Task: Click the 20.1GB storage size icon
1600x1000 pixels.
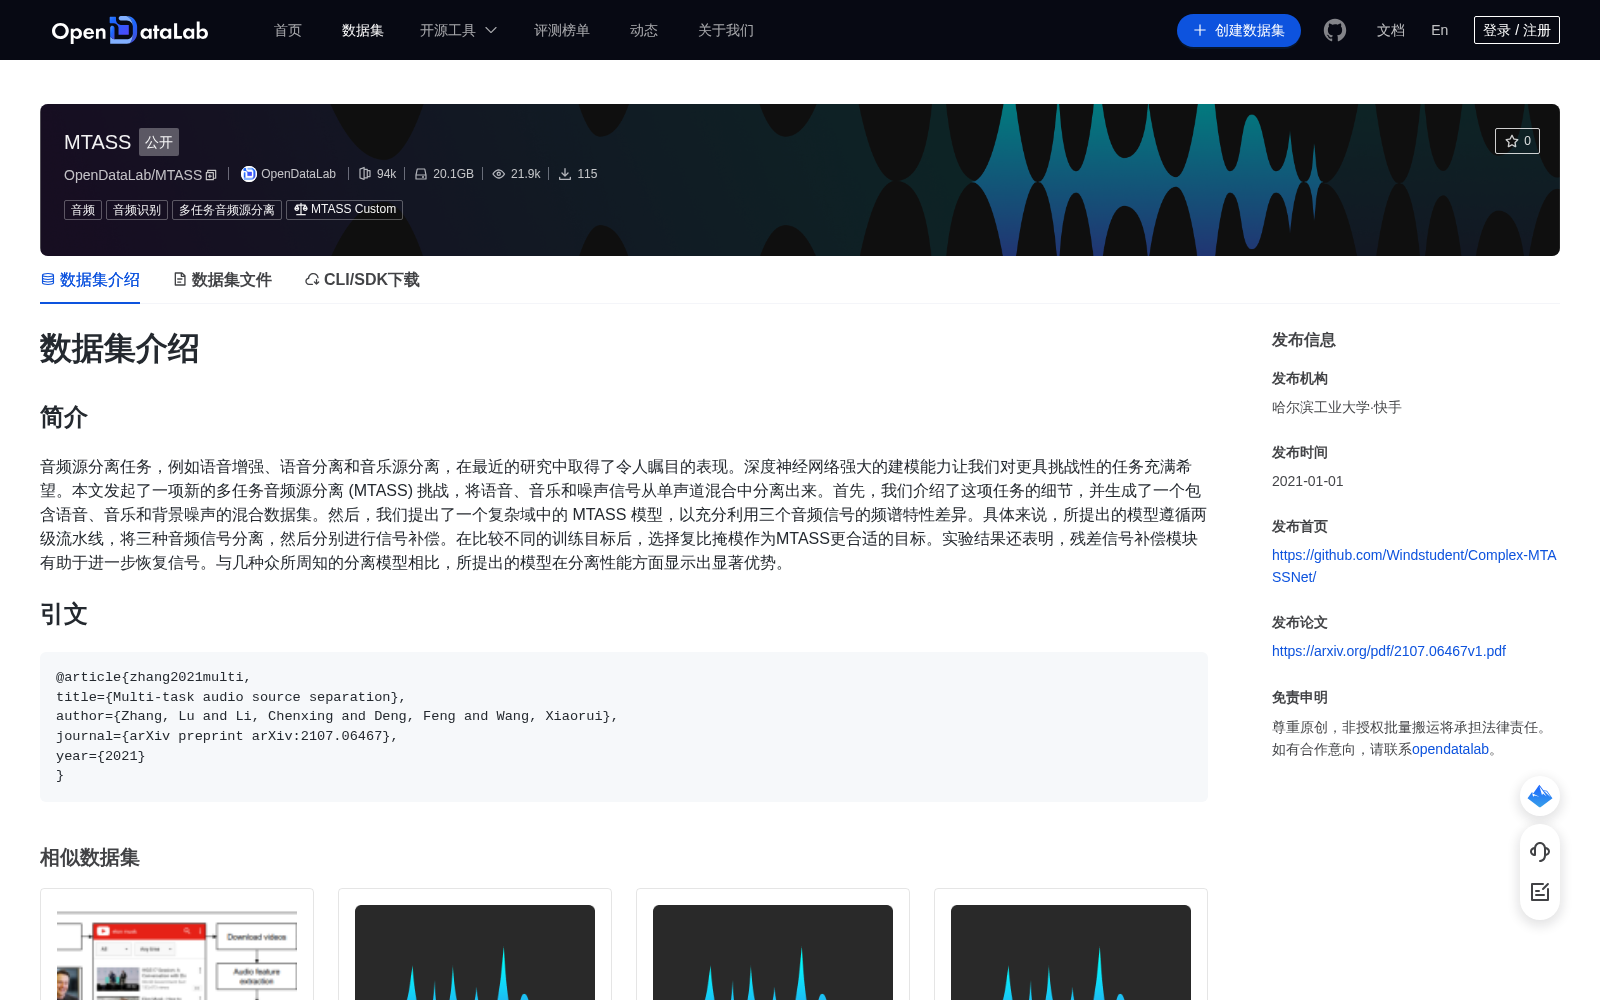Action: tap(421, 174)
